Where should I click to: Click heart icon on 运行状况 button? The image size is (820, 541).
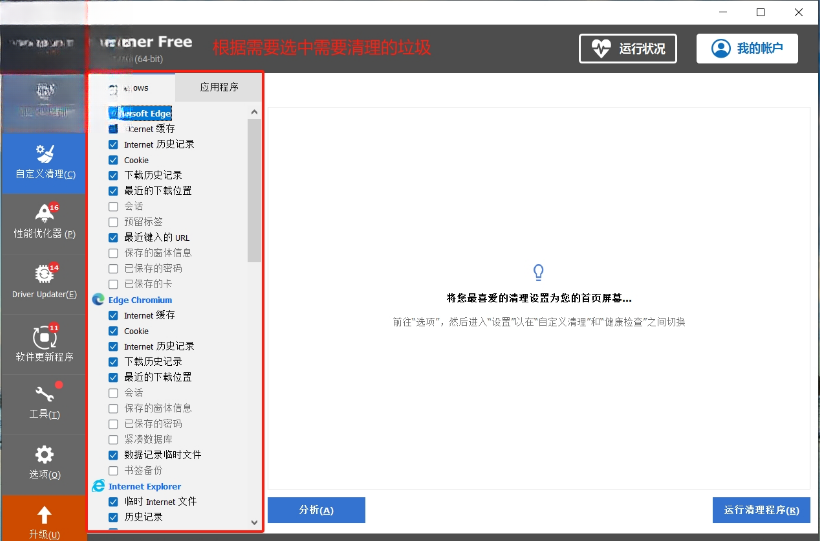[601, 49]
